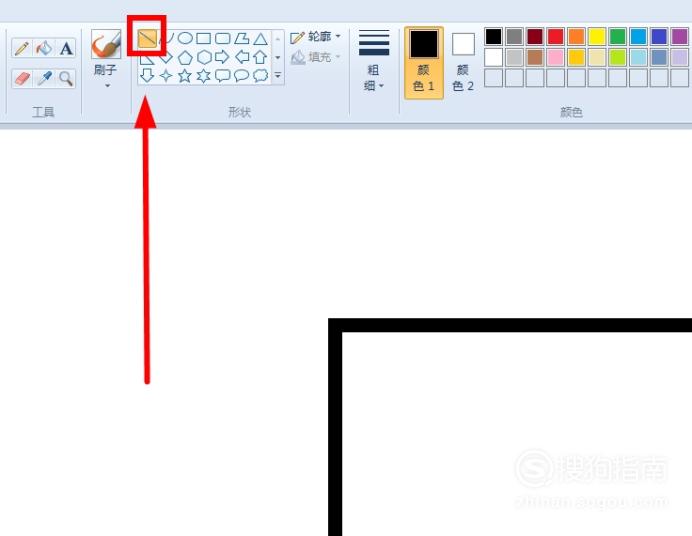This screenshot has width=692, height=536.
Task: Select the right arrow shape
Action: (222, 57)
